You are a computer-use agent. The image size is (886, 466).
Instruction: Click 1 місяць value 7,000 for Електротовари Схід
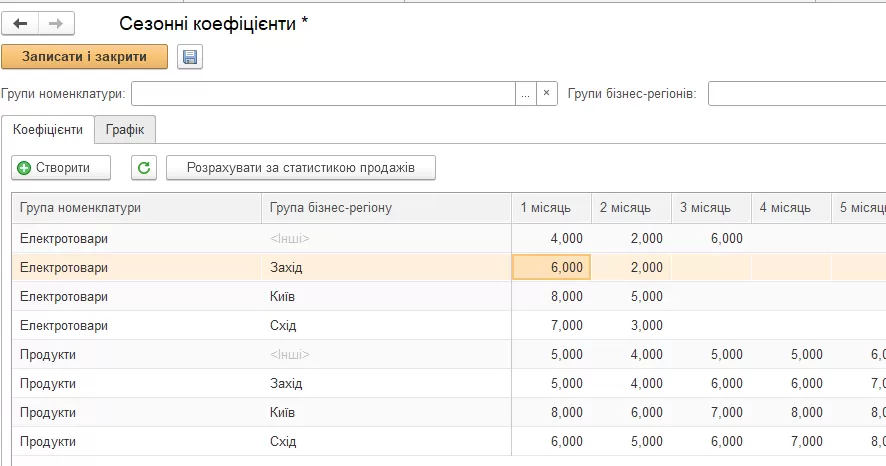tap(551, 325)
